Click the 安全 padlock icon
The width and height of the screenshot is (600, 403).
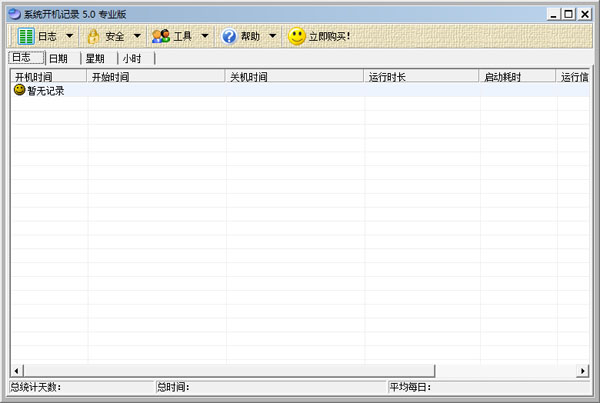pos(94,36)
